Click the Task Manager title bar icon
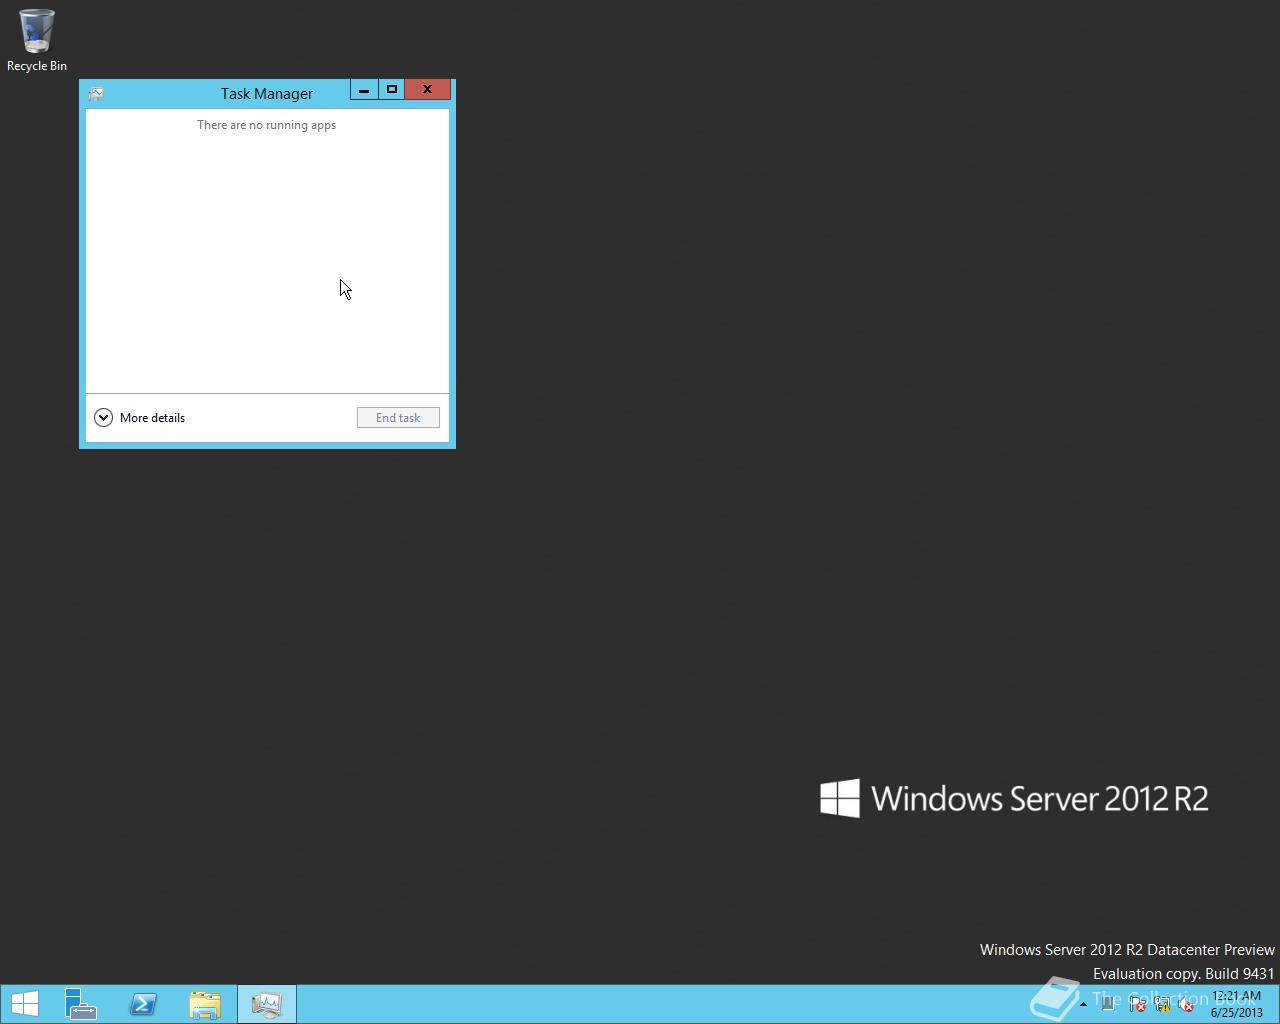Screen dimensions: 1280x1024 pyautogui.click(x=96, y=94)
